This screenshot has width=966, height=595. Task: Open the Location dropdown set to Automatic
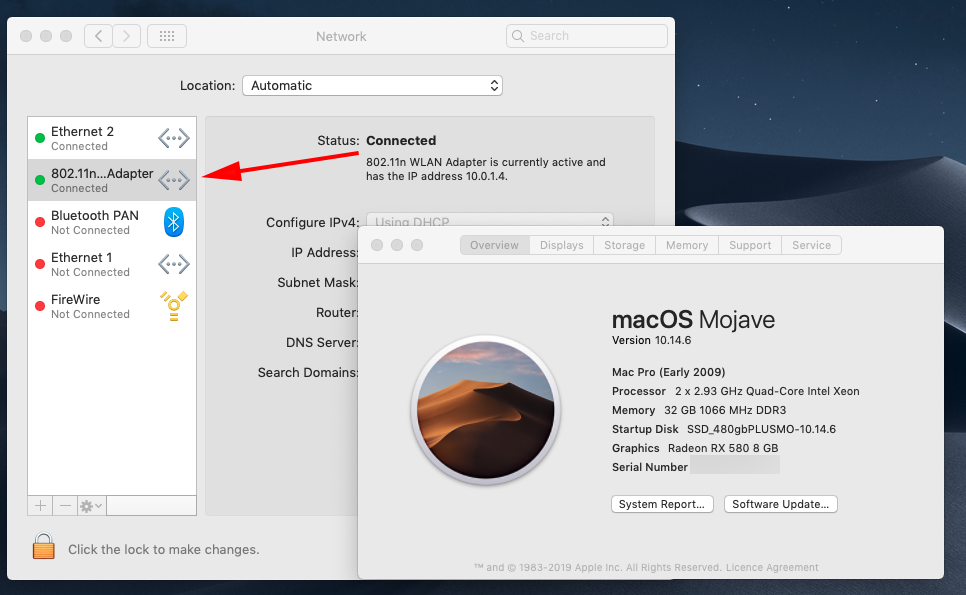tap(373, 86)
